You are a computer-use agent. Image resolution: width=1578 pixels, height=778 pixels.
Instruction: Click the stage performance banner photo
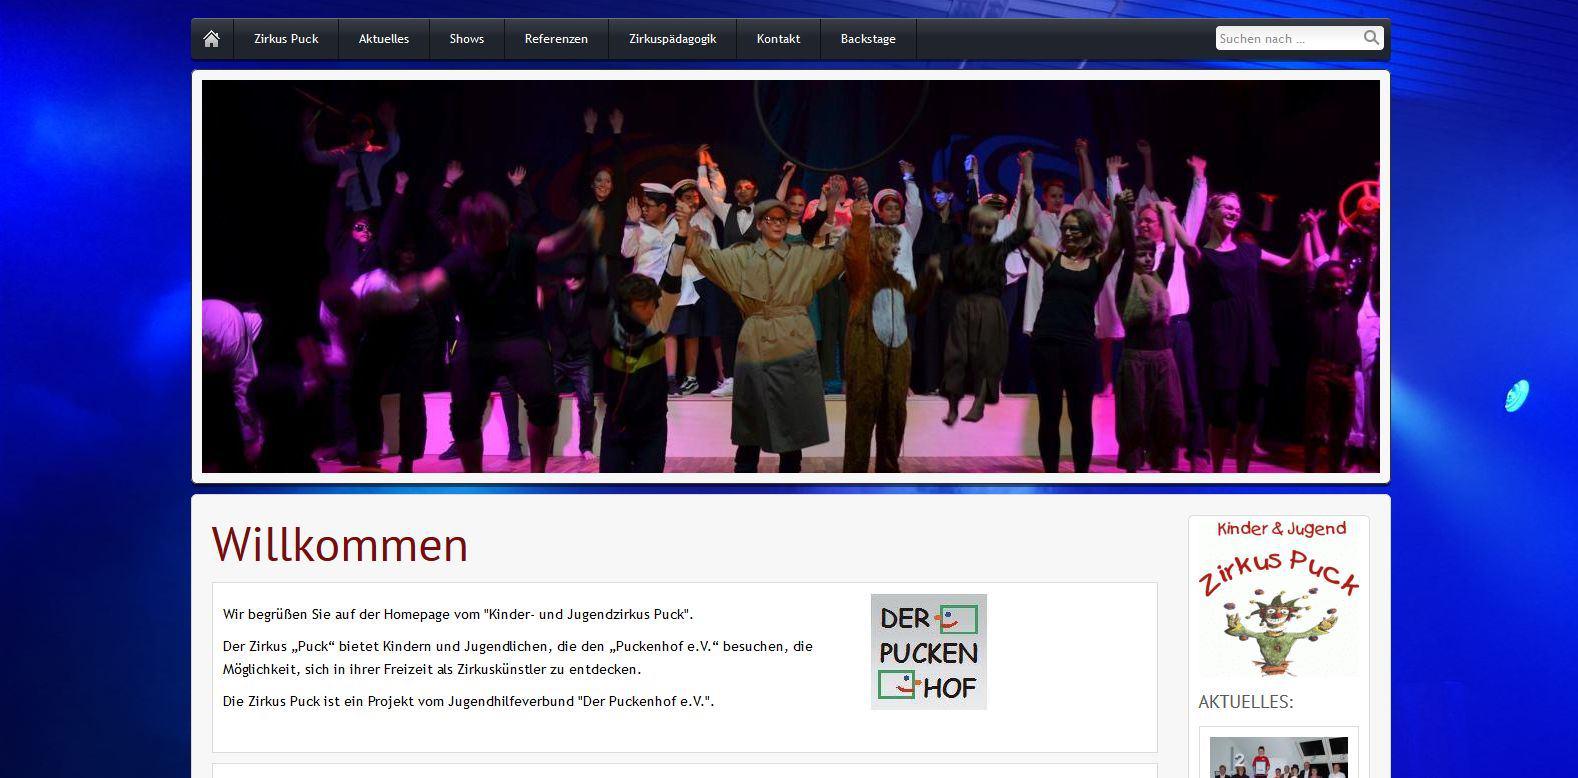click(x=790, y=276)
